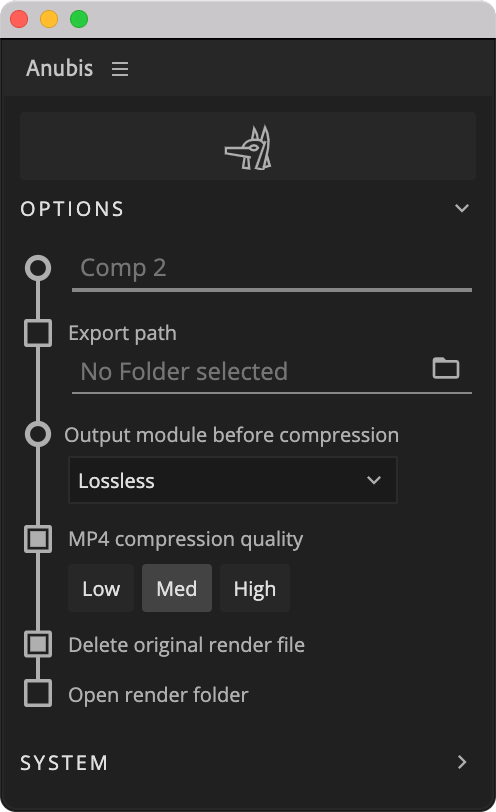Click the Anubis jackal logo banner

click(248, 146)
